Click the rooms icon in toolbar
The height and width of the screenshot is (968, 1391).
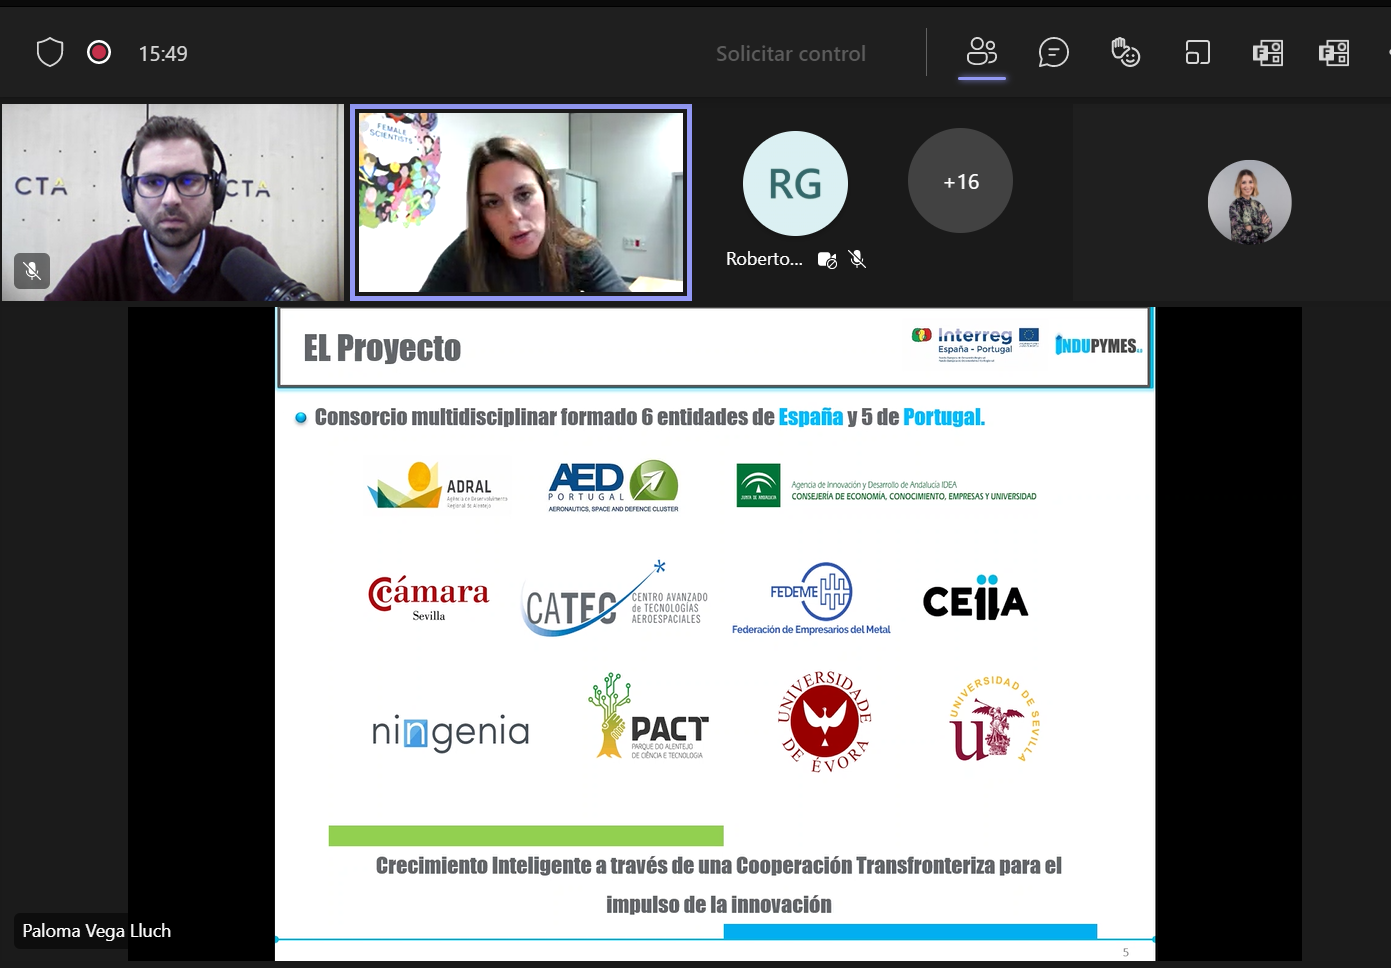[x=1197, y=52]
